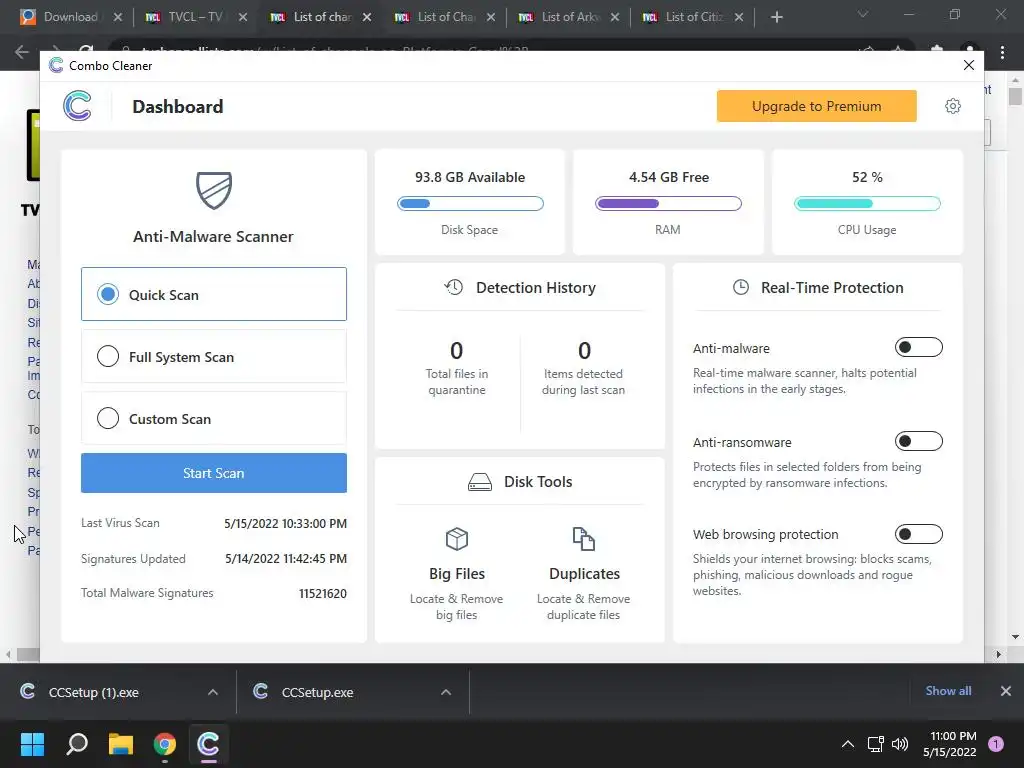Click Total Malware Signatures value 11521620
This screenshot has height=768, width=1024.
[323, 594]
